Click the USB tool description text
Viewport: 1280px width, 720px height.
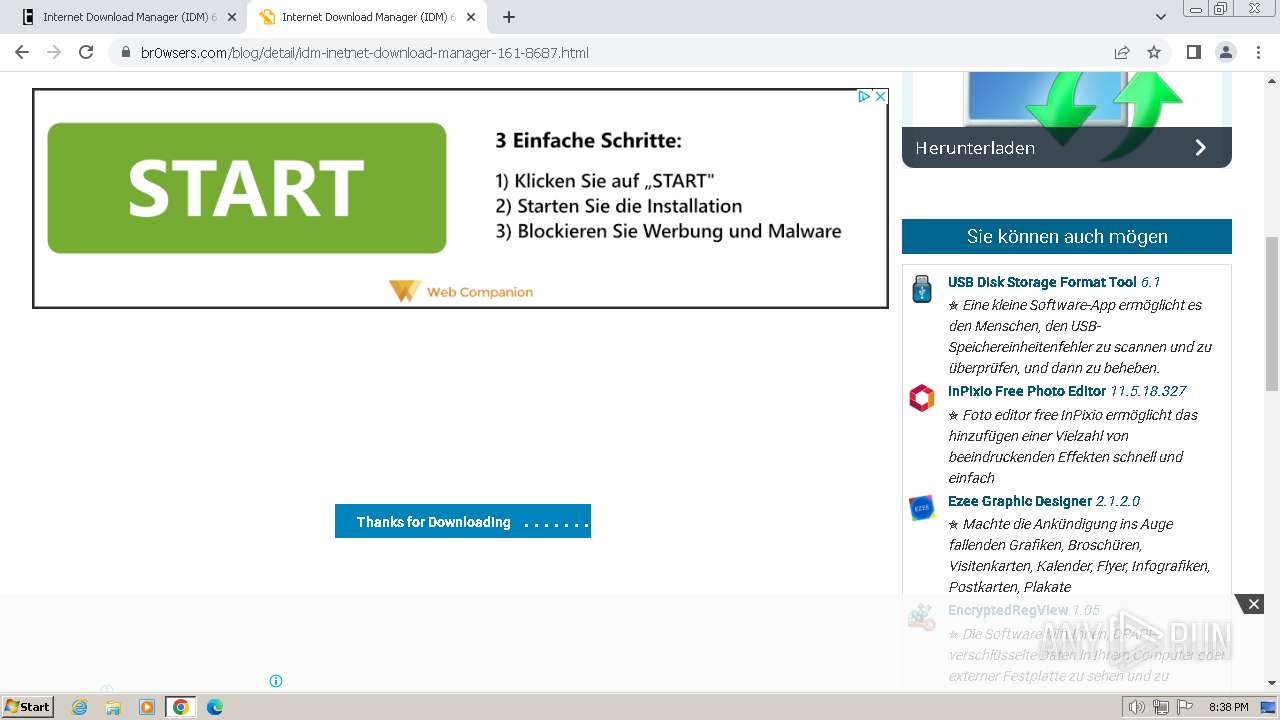1080,336
